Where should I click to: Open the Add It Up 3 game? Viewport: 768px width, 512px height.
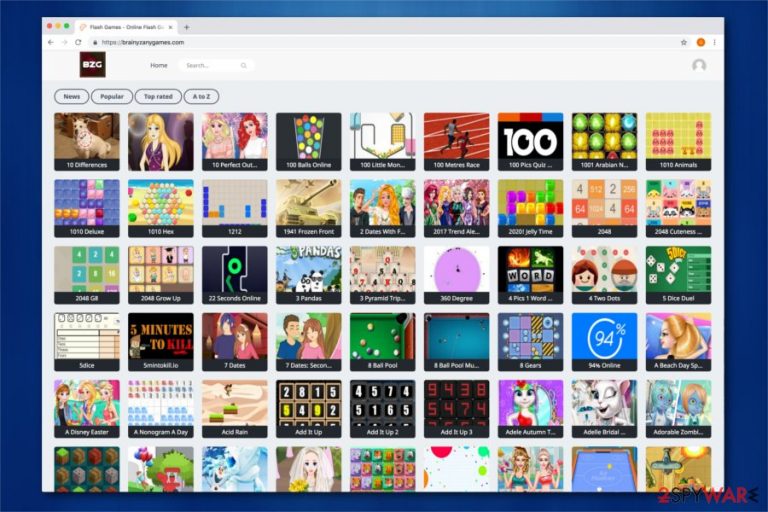pyautogui.click(x=456, y=409)
